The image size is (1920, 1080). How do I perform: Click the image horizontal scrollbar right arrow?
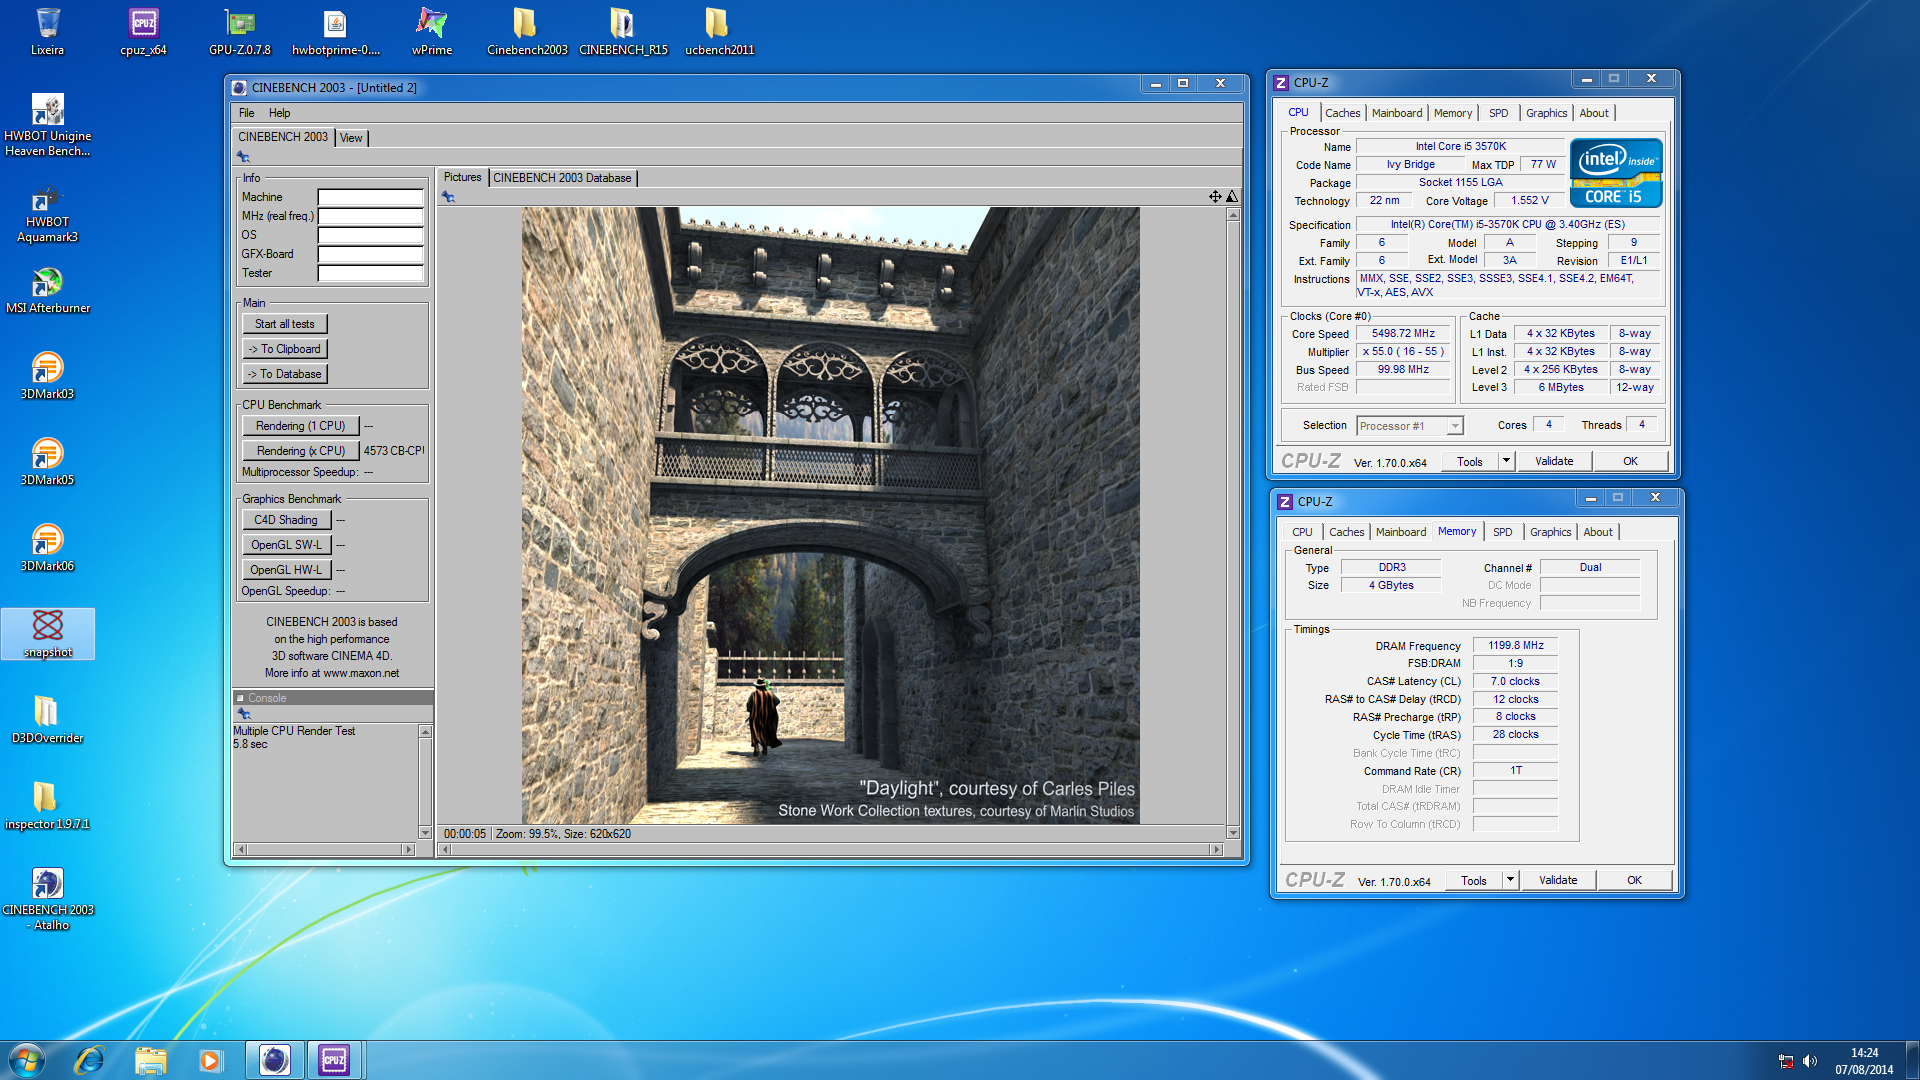[1216, 849]
